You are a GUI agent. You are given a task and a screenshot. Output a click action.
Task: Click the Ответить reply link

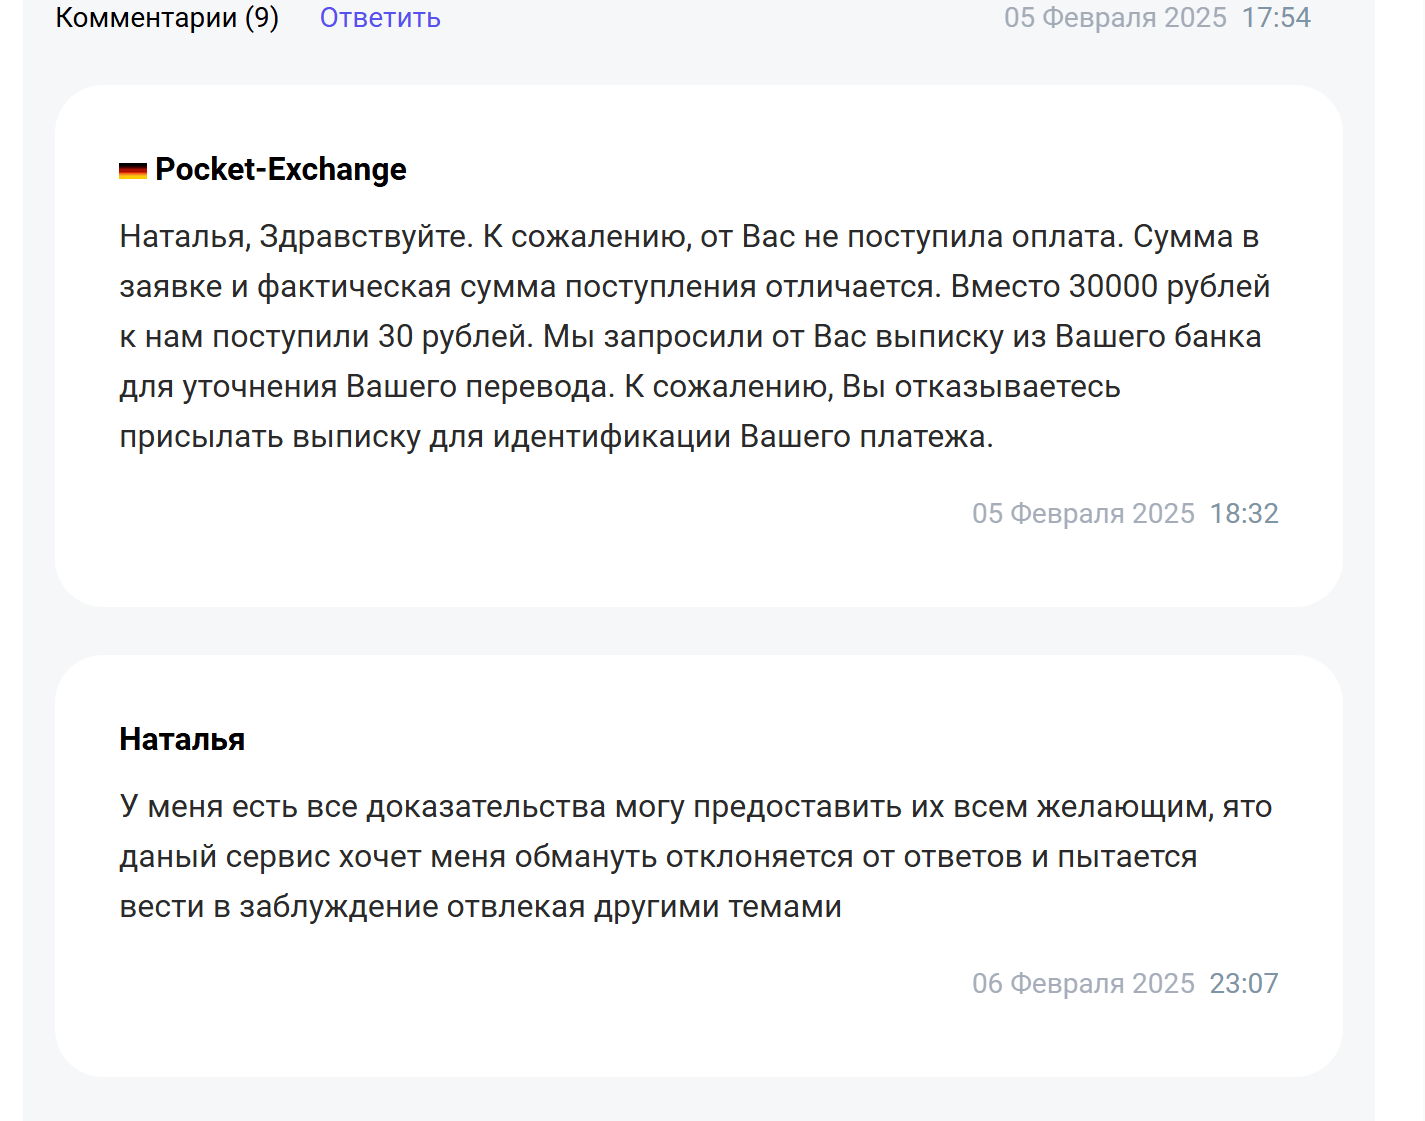click(380, 18)
